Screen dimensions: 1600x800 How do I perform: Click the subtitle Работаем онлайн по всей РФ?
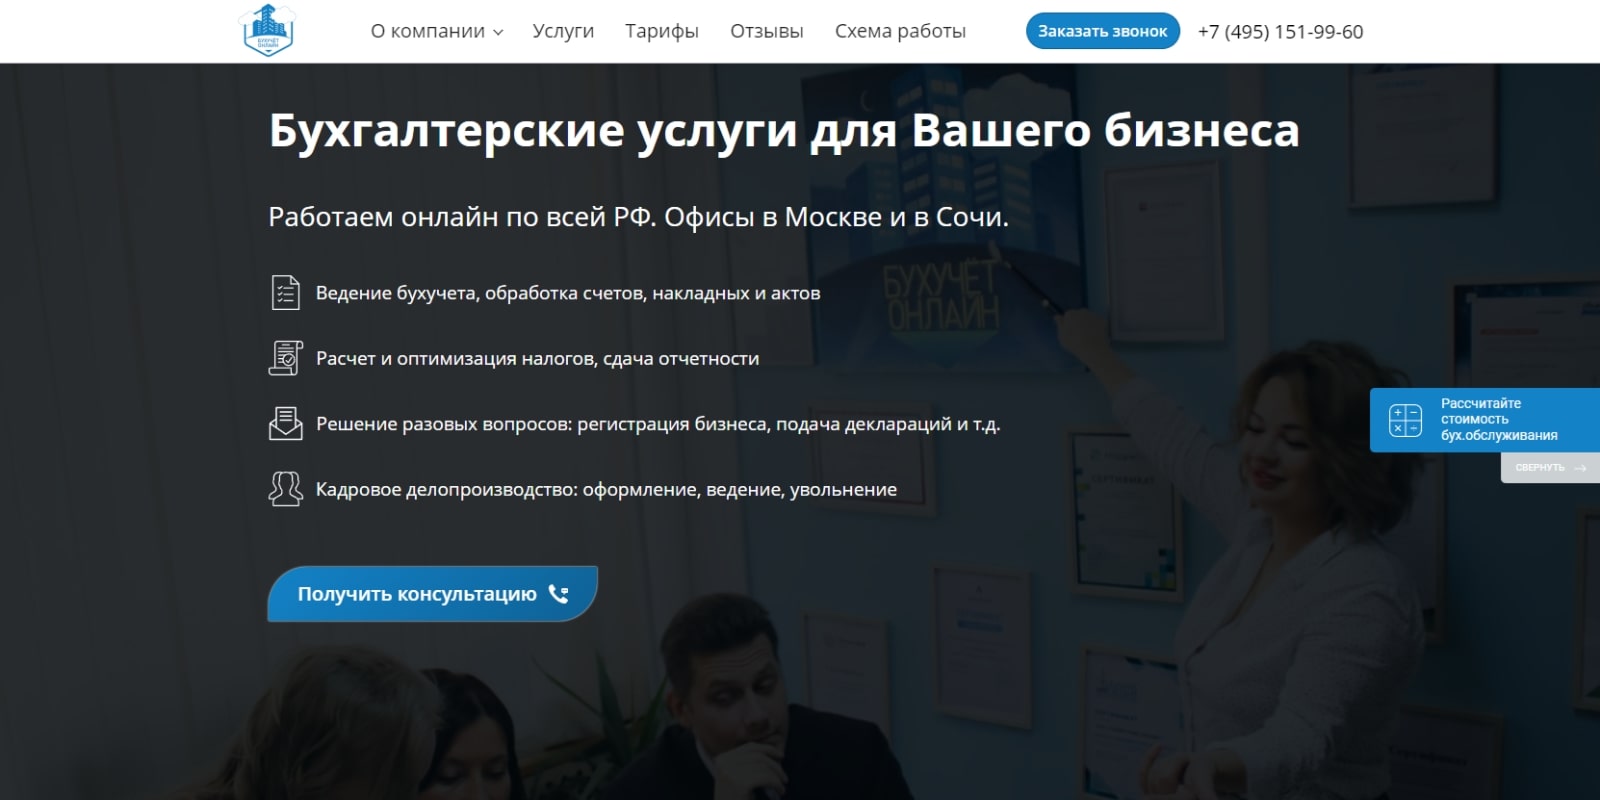[x=462, y=217]
